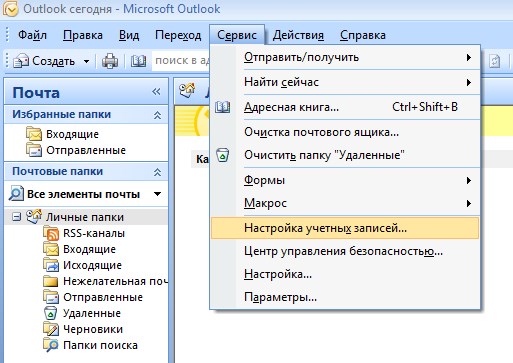The height and width of the screenshot is (363, 513).
Task: Click the address book search input field
Action: (x=181, y=61)
